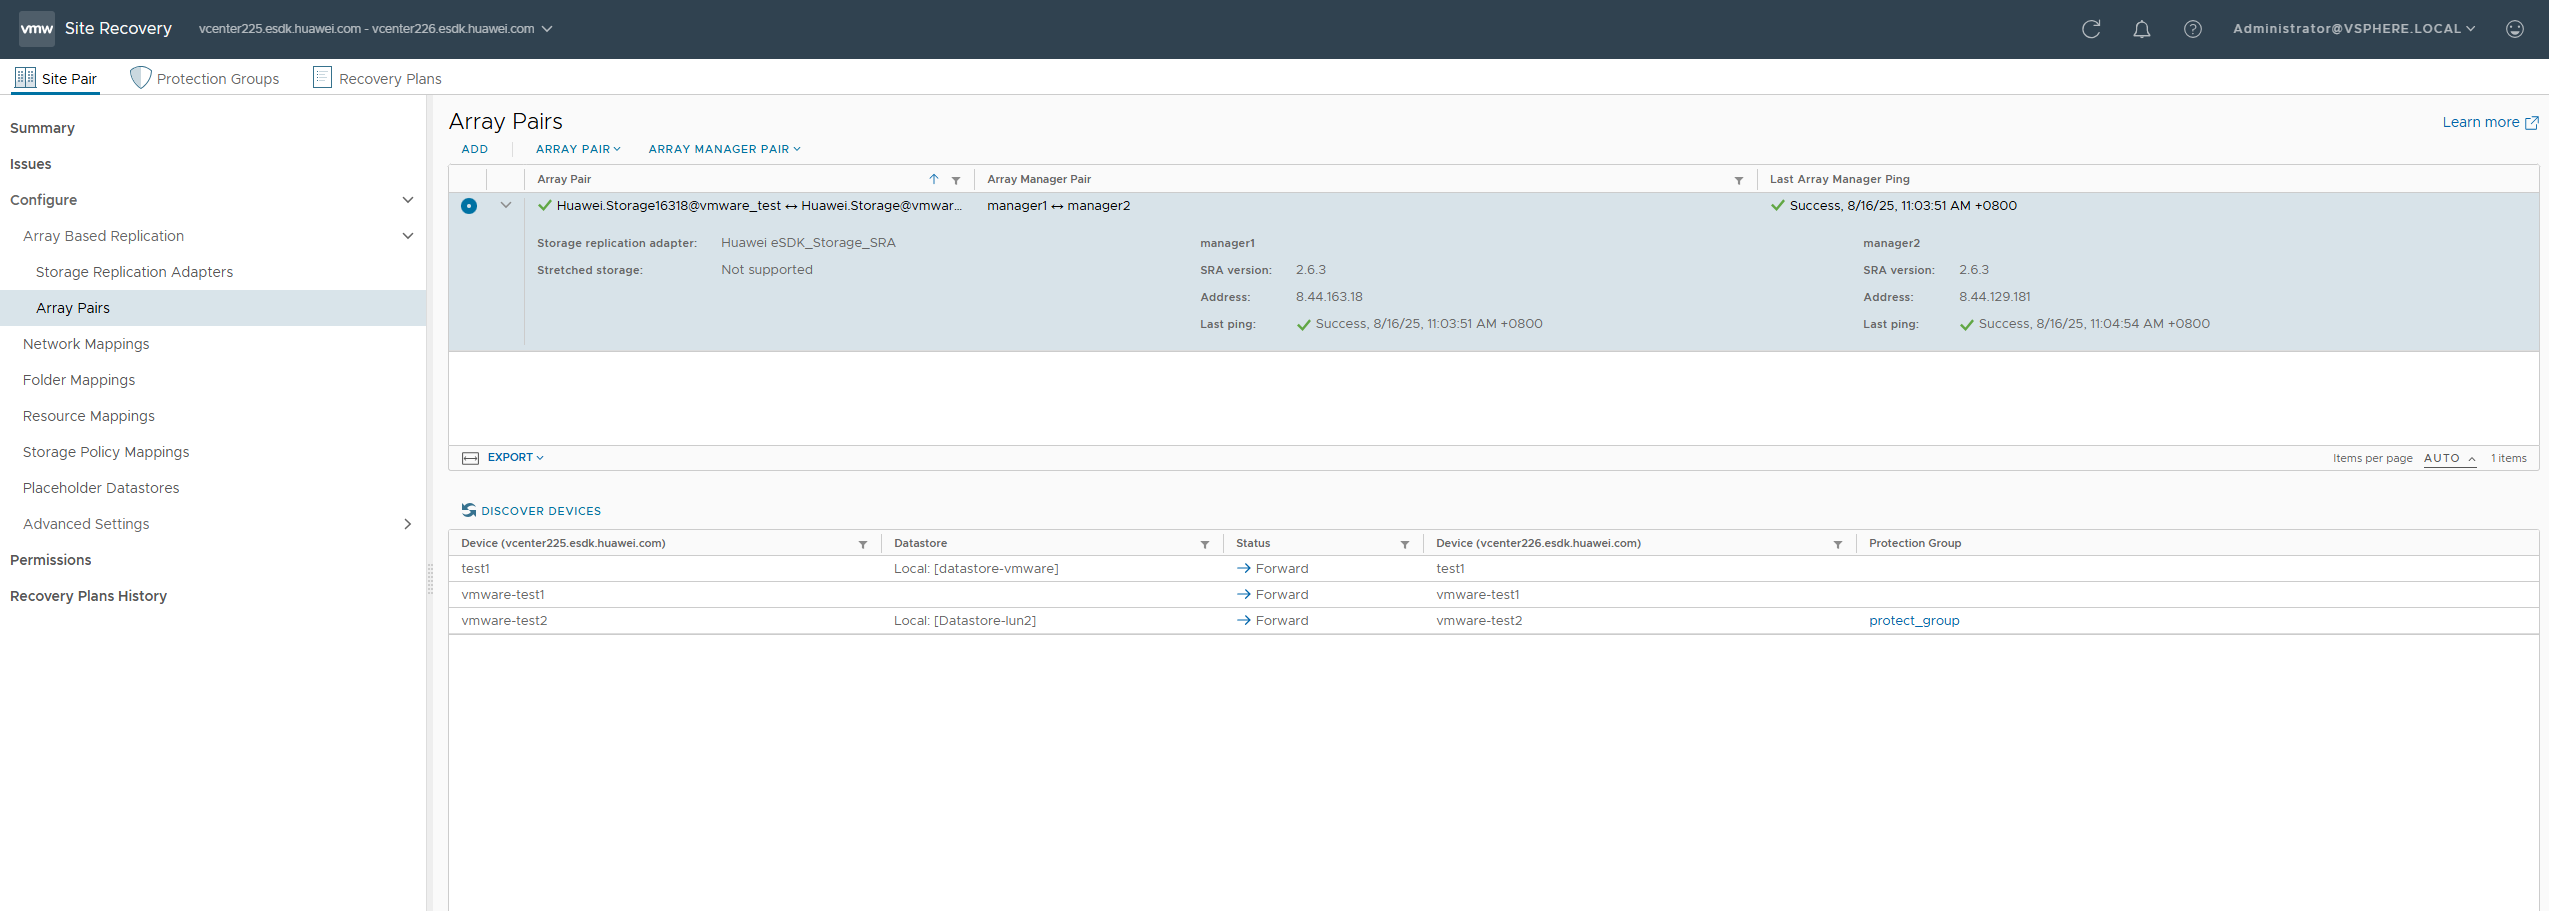The height and width of the screenshot is (911, 2549).
Task: Collapse the Array Based Replication chevron
Action: click(x=407, y=236)
